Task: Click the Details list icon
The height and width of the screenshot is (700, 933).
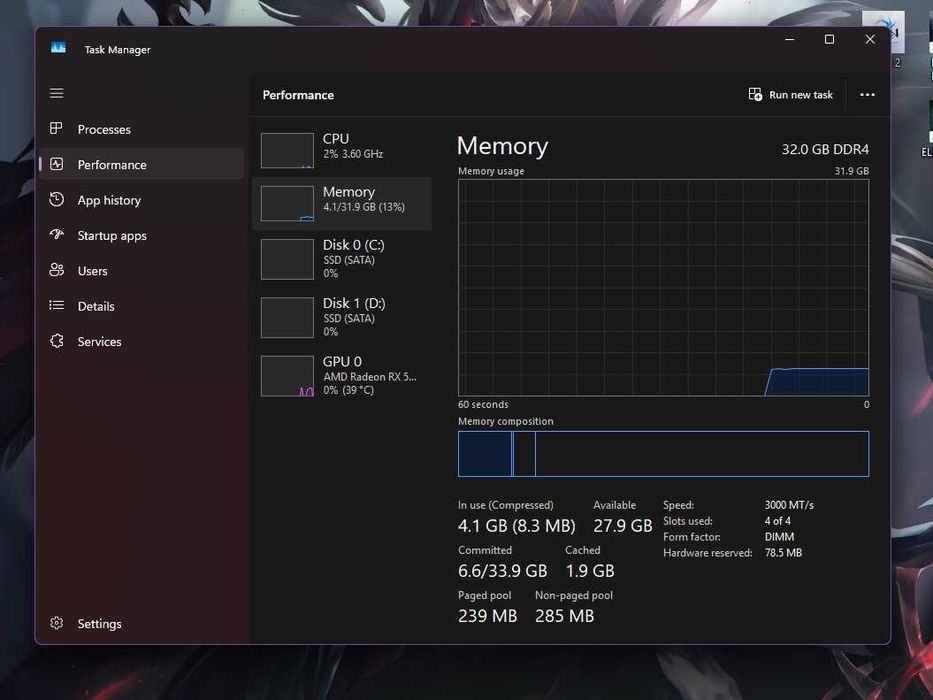Action: [x=57, y=305]
